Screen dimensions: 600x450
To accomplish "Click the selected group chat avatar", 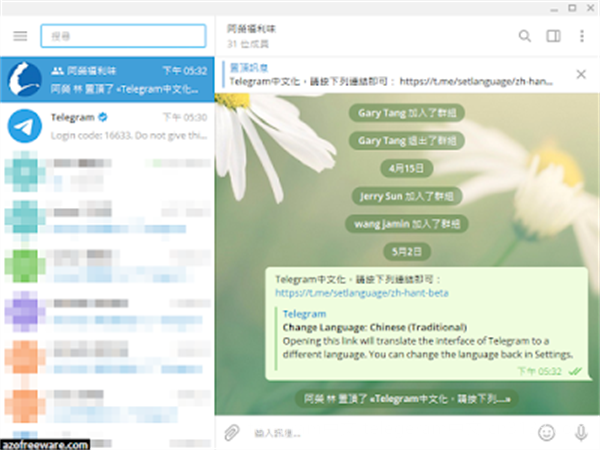I will coord(25,79).
